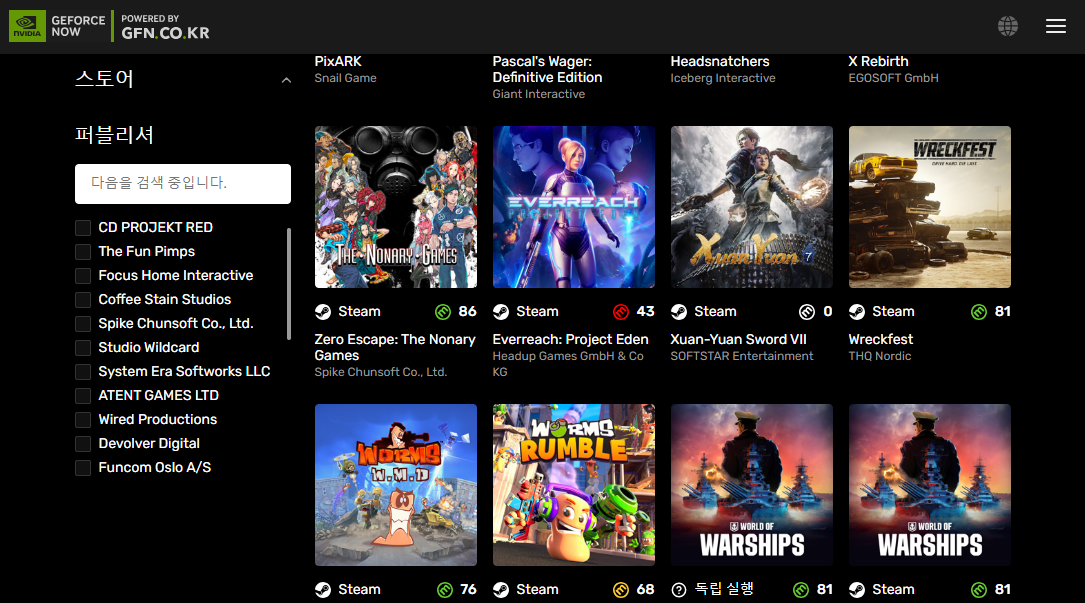Viewport: 1085px width, 603px height.
Task: Open Xuan-Yuan Sword VII cover art
Action: coord(751,207)
